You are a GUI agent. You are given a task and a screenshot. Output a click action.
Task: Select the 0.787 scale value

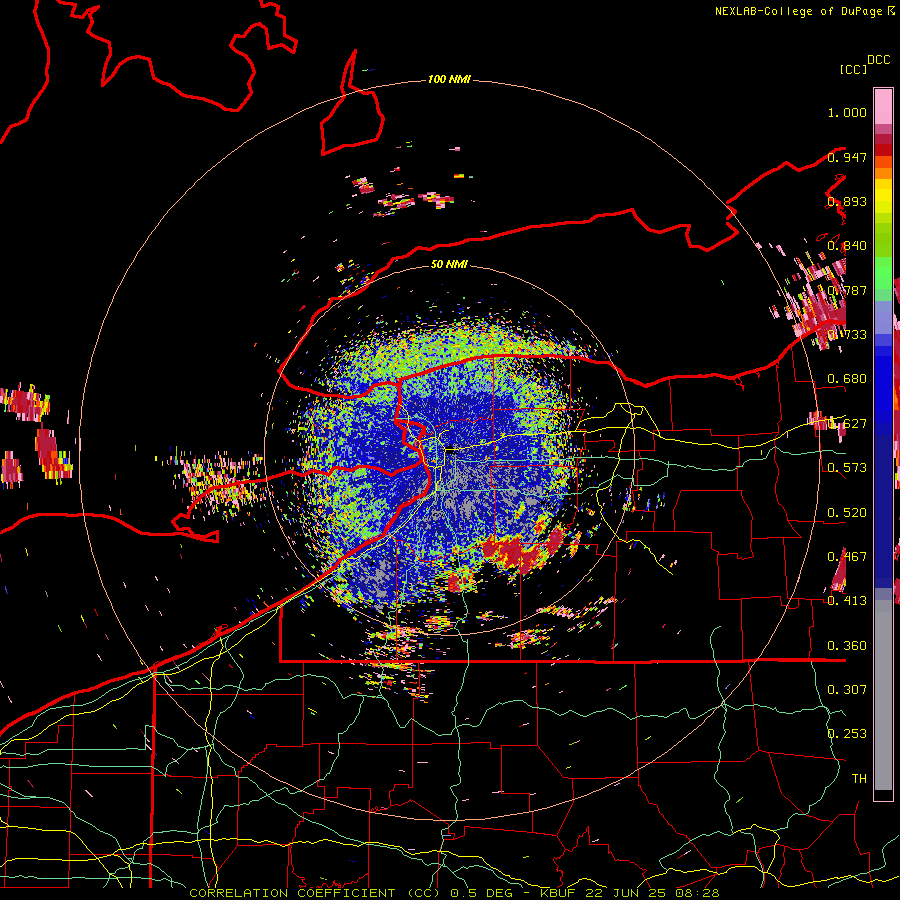tap(847, 290)
